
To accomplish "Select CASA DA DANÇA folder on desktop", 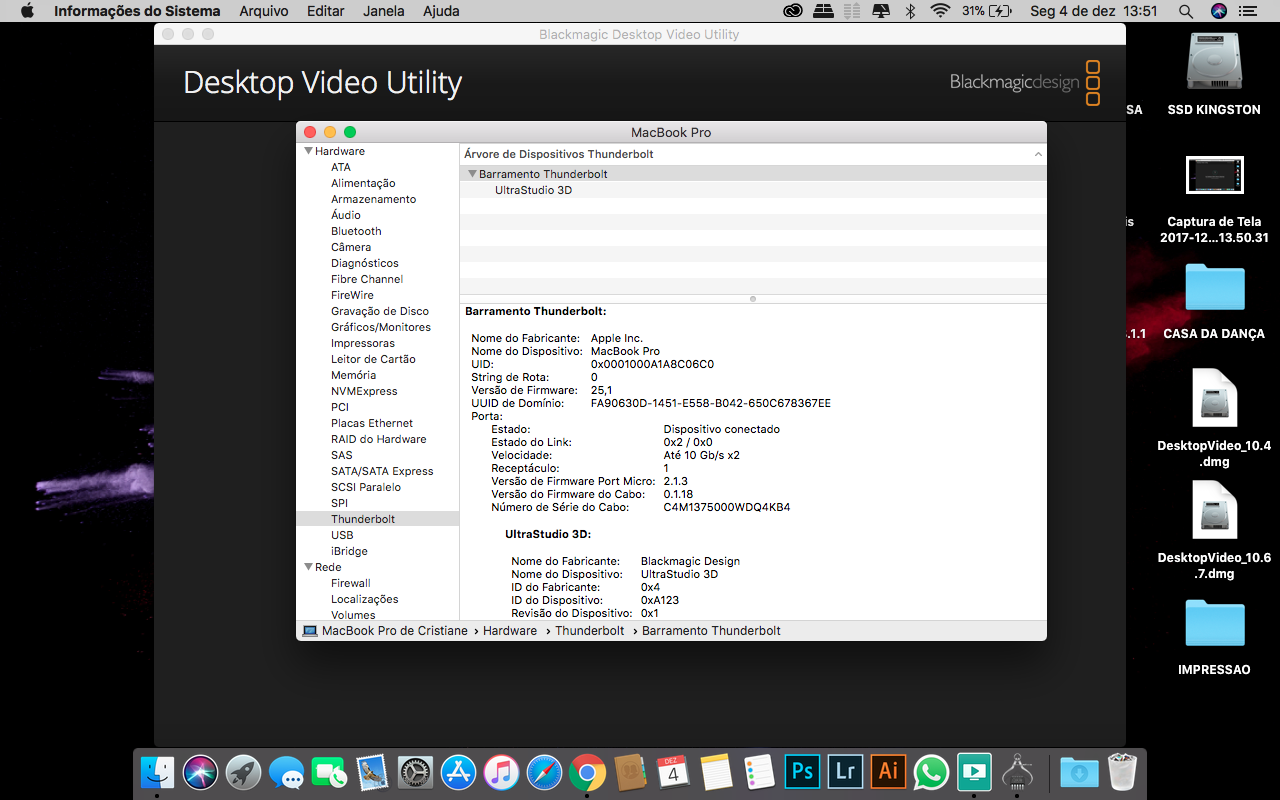I will coord(1214,300).
